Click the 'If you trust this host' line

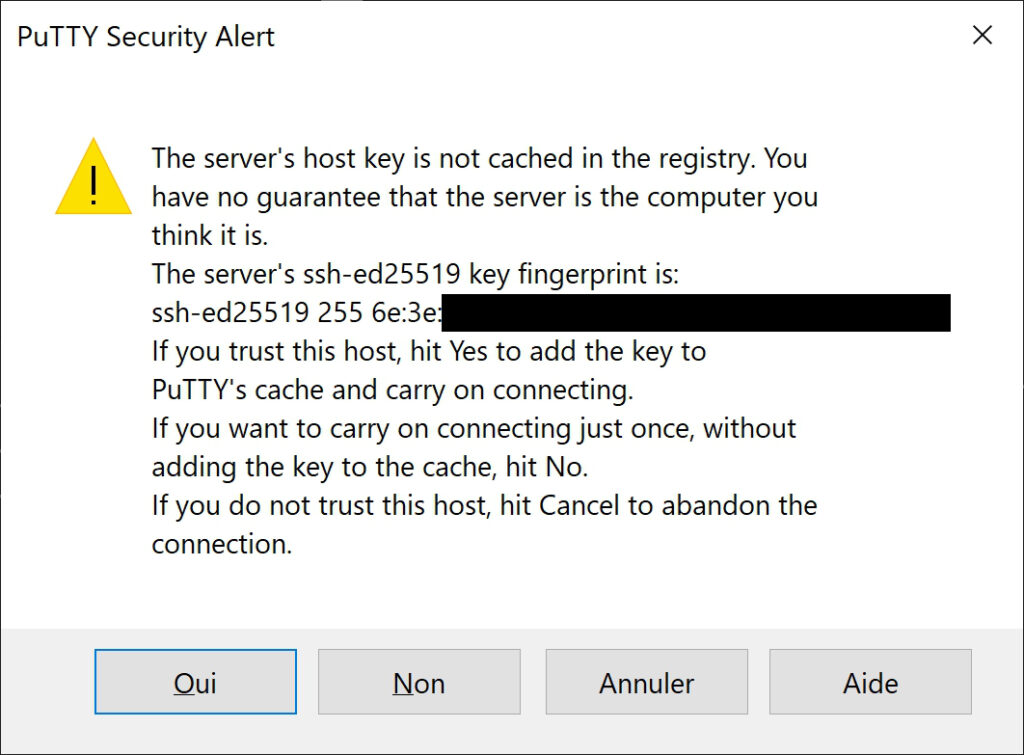[428, 351]
